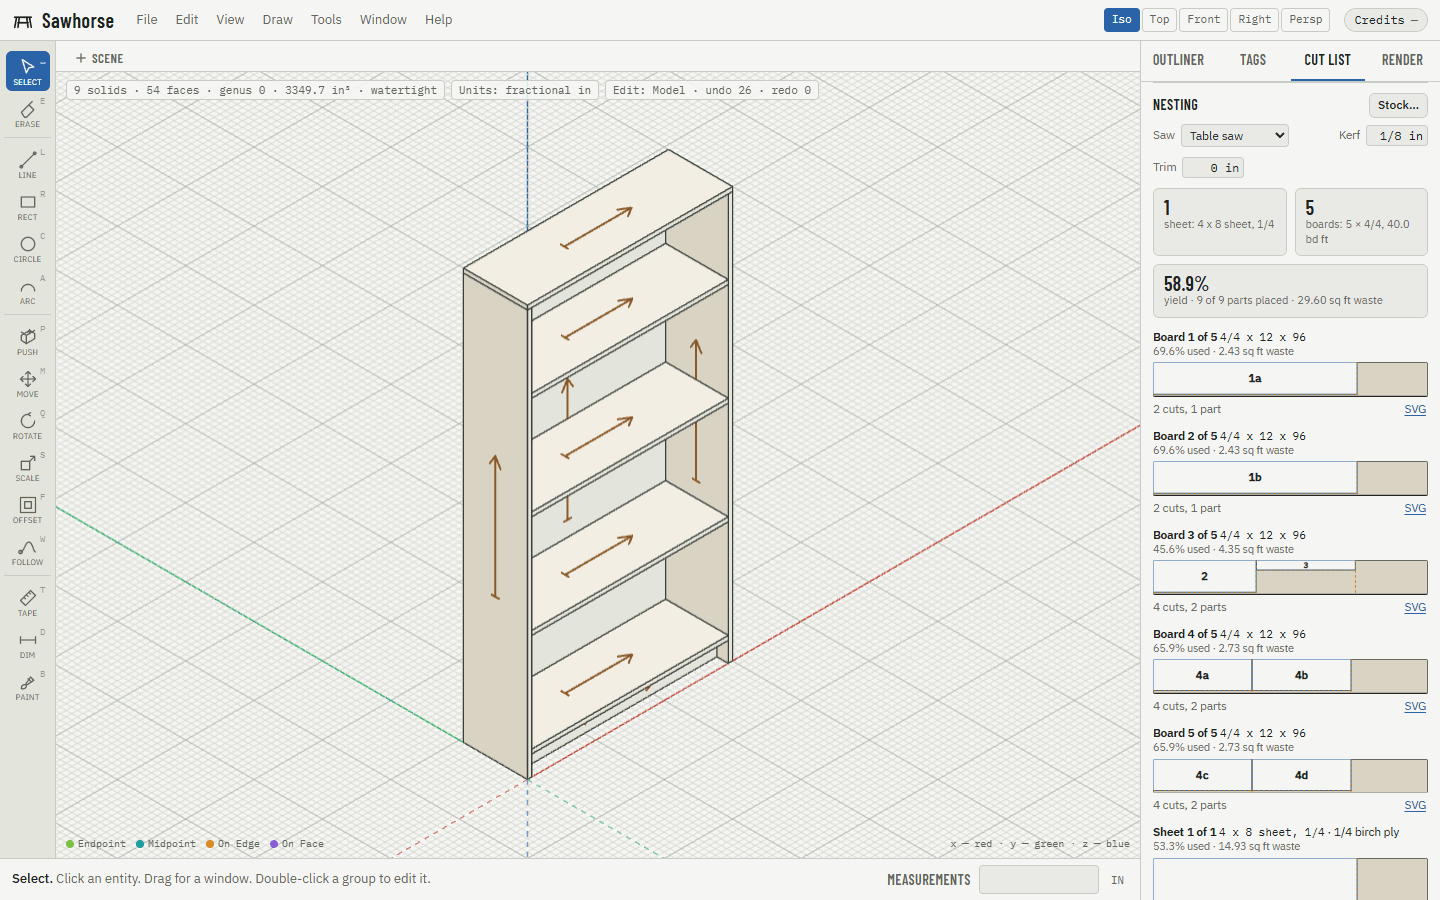Select the Move tool
This screenshot has height=900, width=1440.
(x=27, y=383)
